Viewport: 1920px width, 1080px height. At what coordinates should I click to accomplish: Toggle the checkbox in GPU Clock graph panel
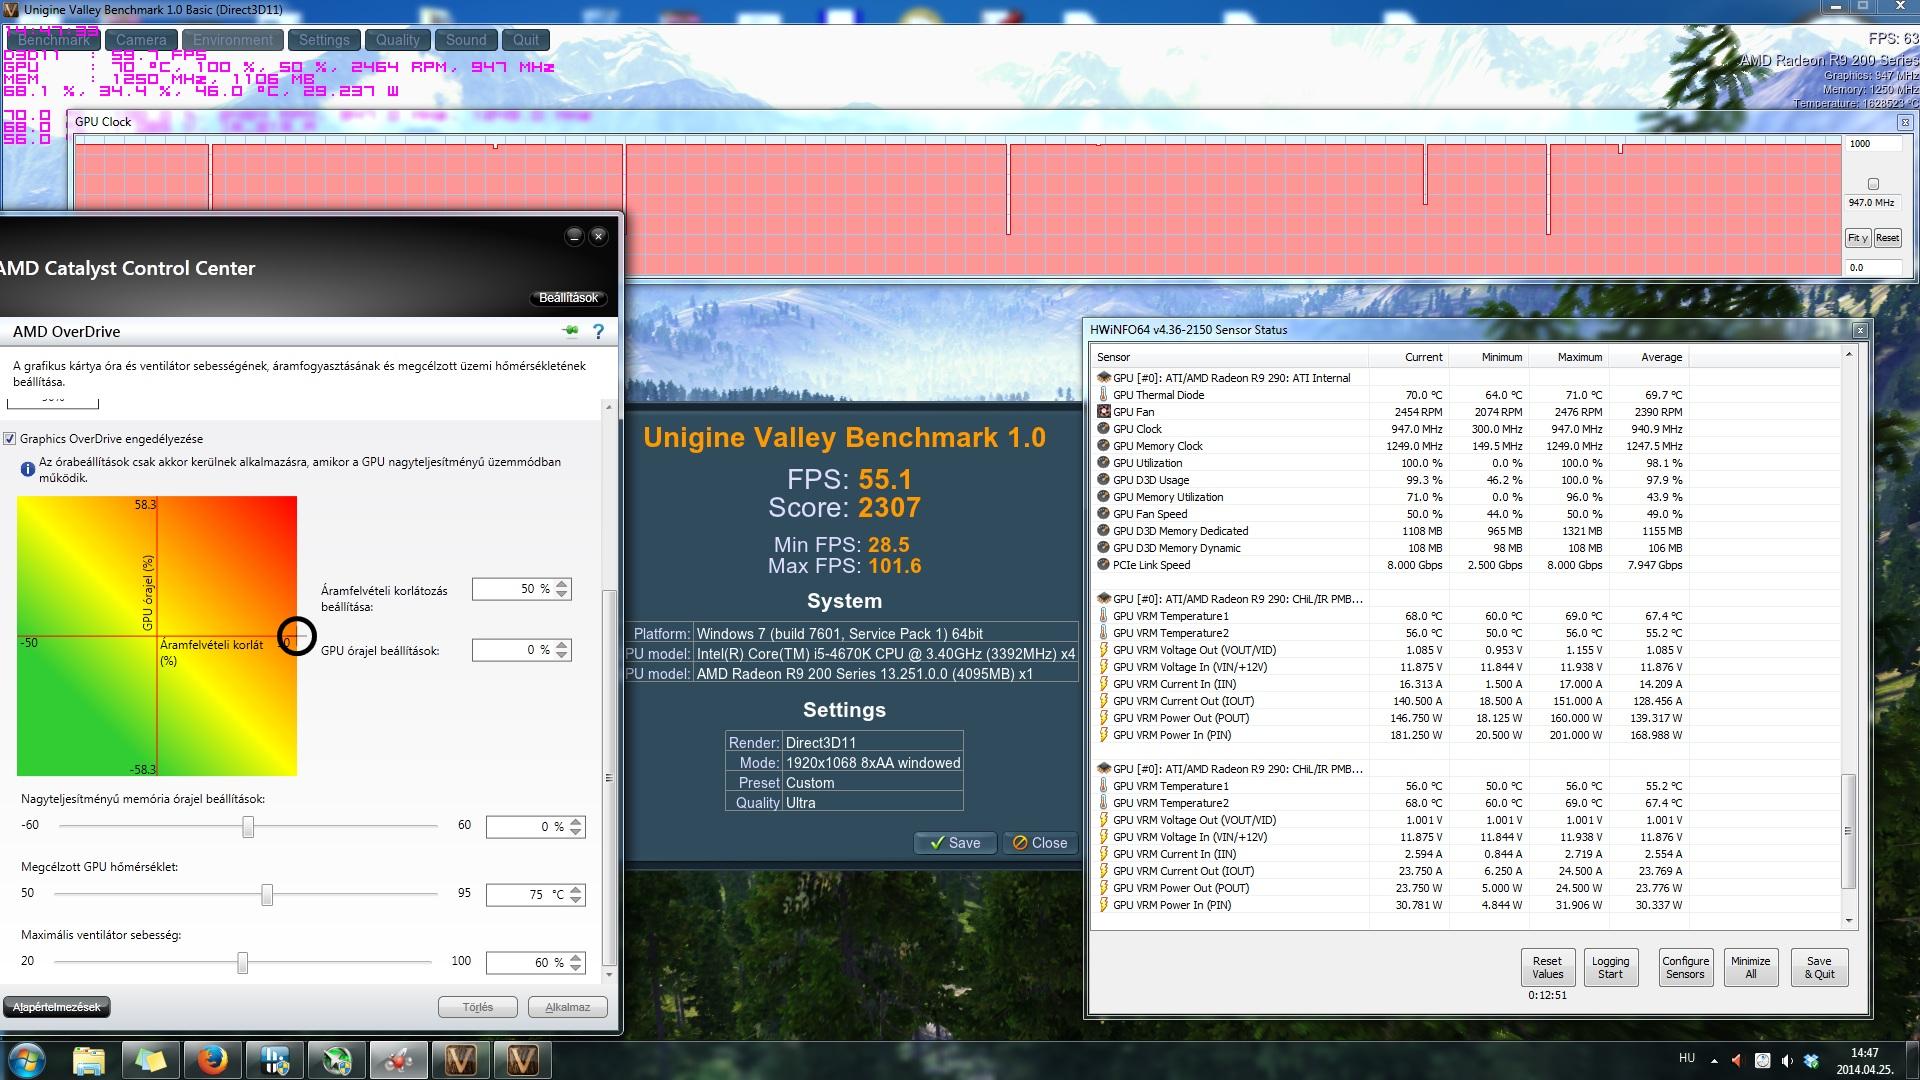coord(1873,184)
